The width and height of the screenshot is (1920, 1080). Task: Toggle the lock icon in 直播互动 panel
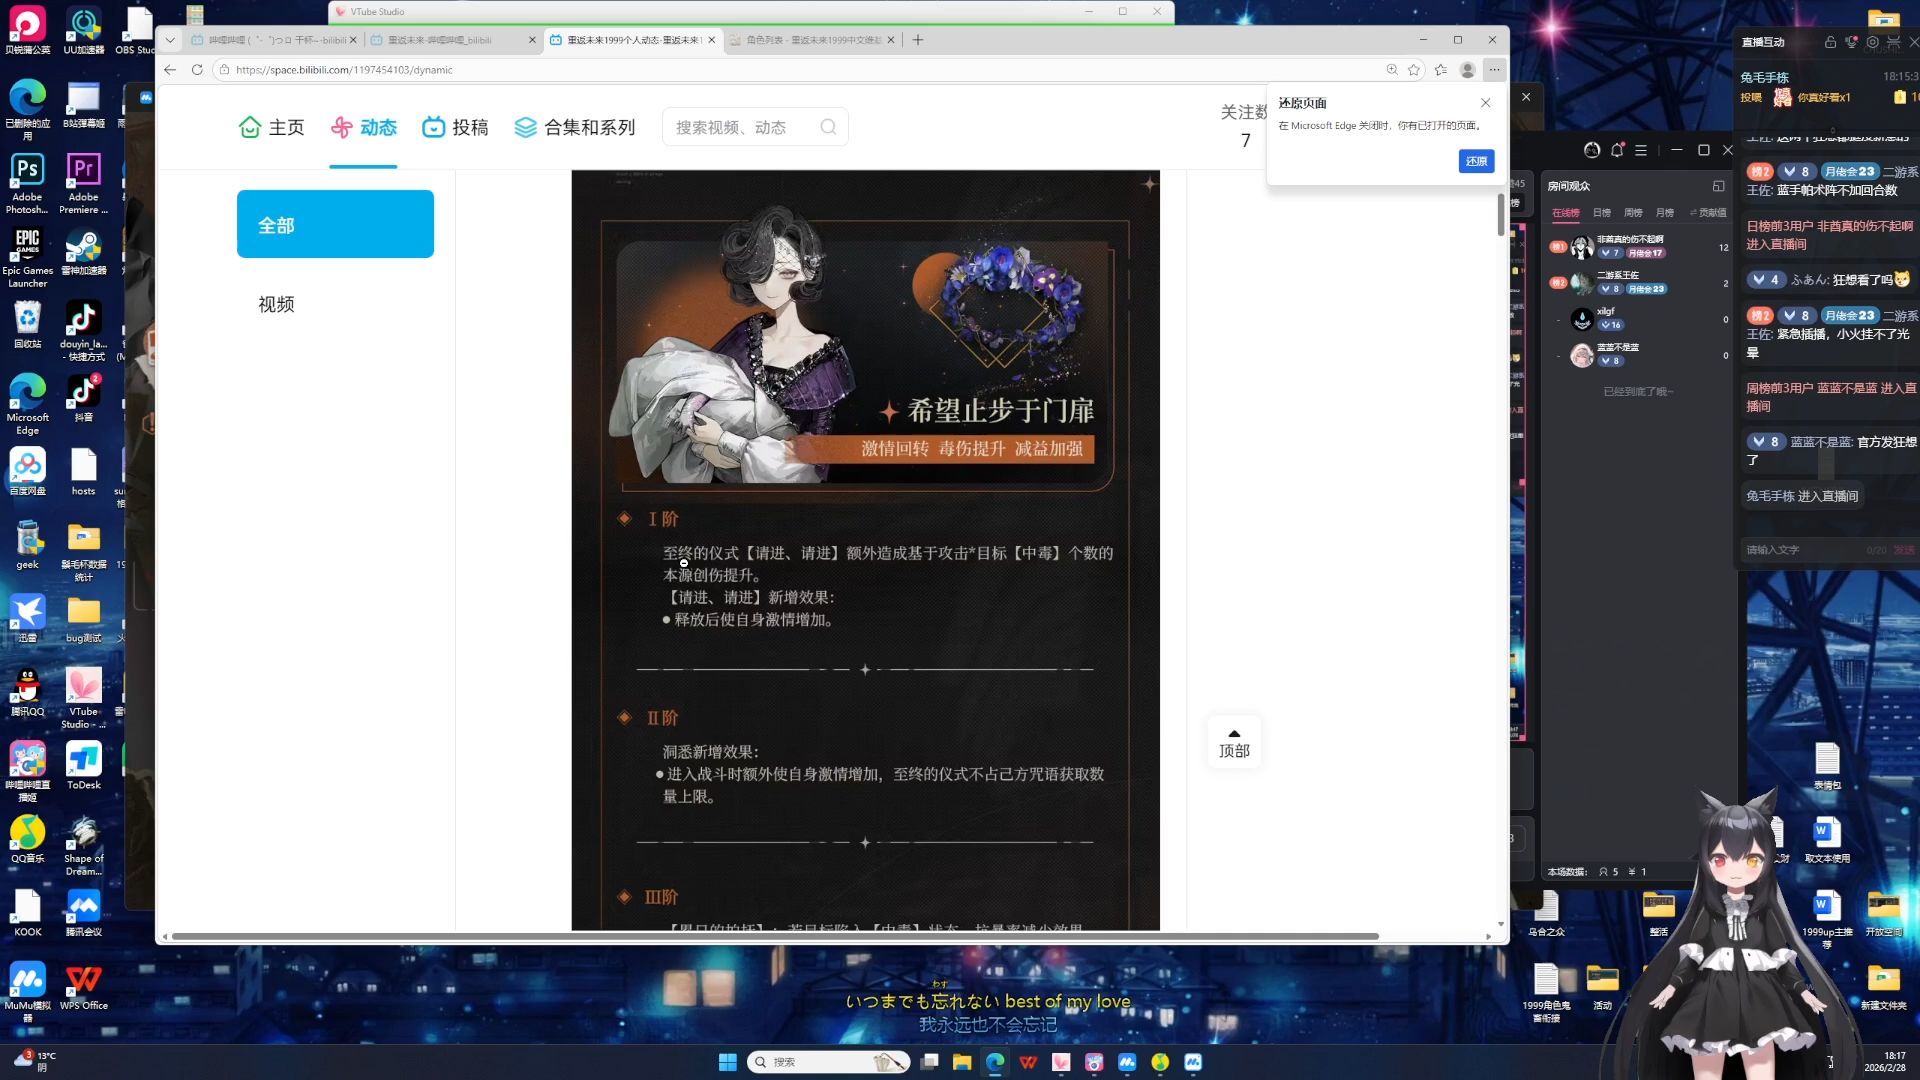click(1830, 42)
